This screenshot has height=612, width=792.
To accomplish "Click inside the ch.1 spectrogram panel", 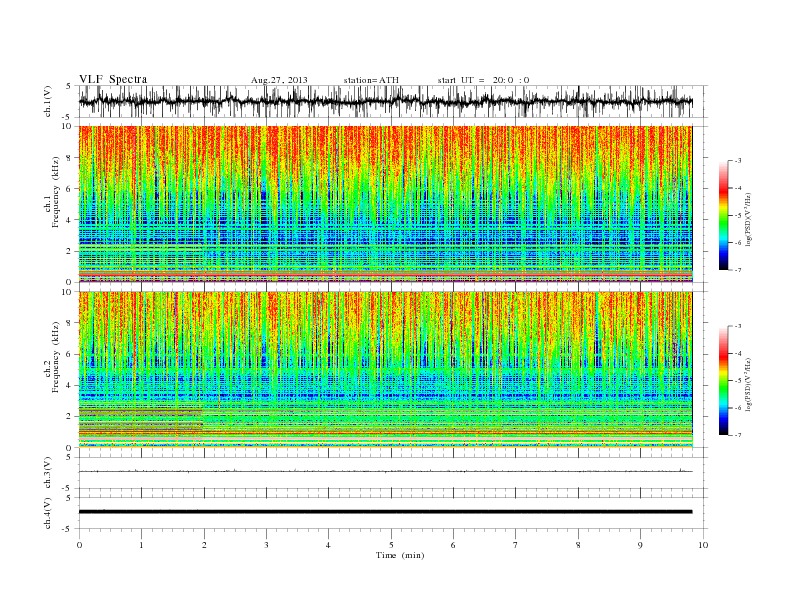I will [385, 204].
